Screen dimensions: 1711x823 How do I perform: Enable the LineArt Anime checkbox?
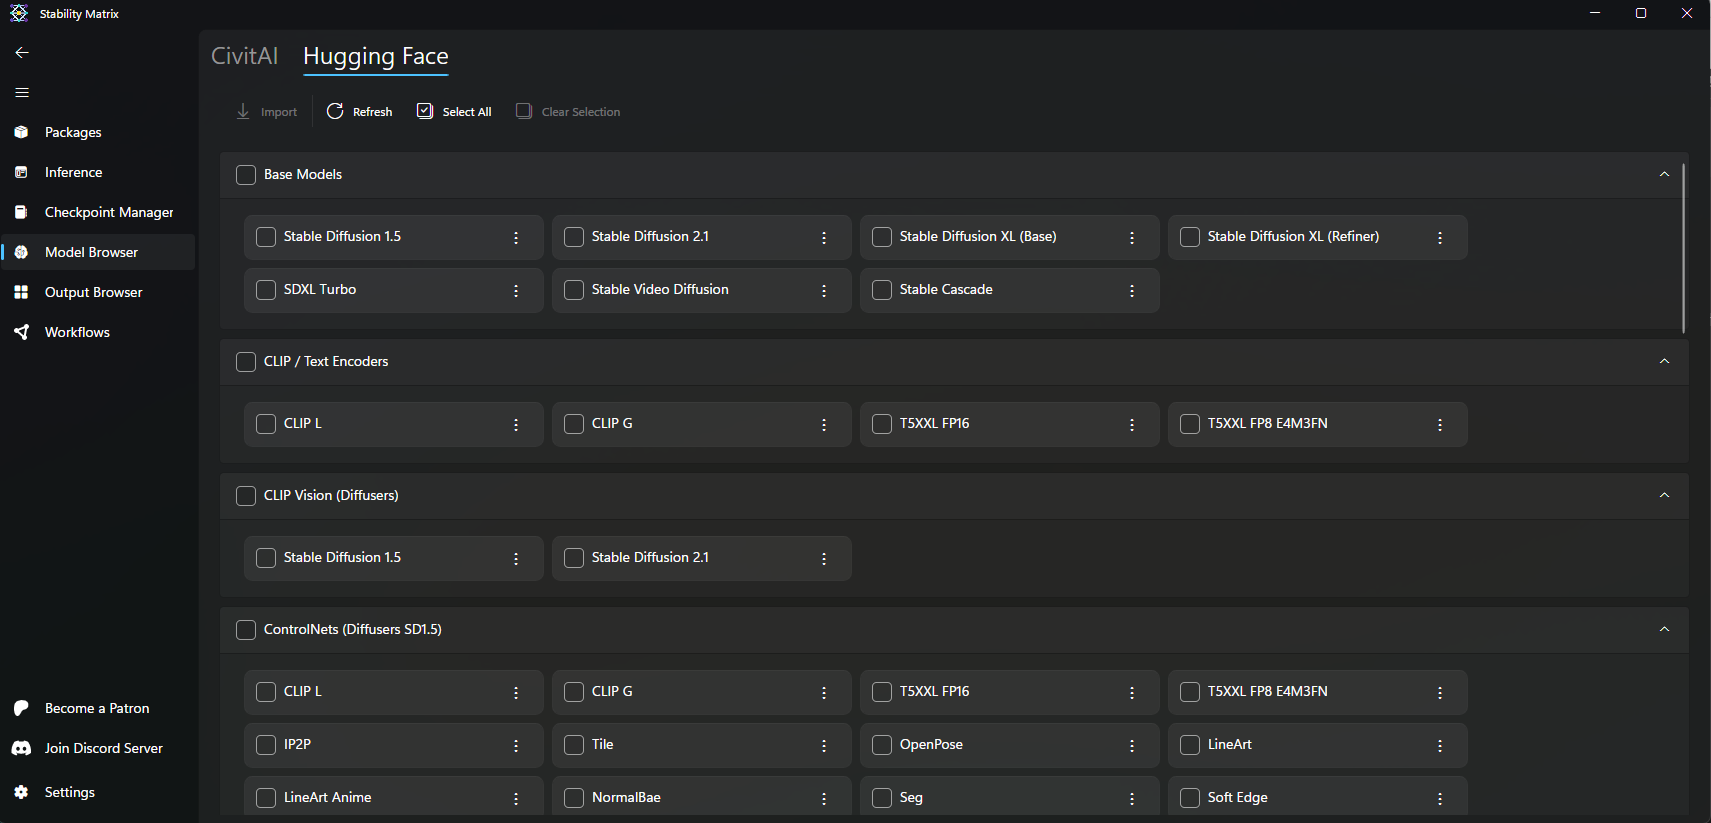tap(266, 798)
